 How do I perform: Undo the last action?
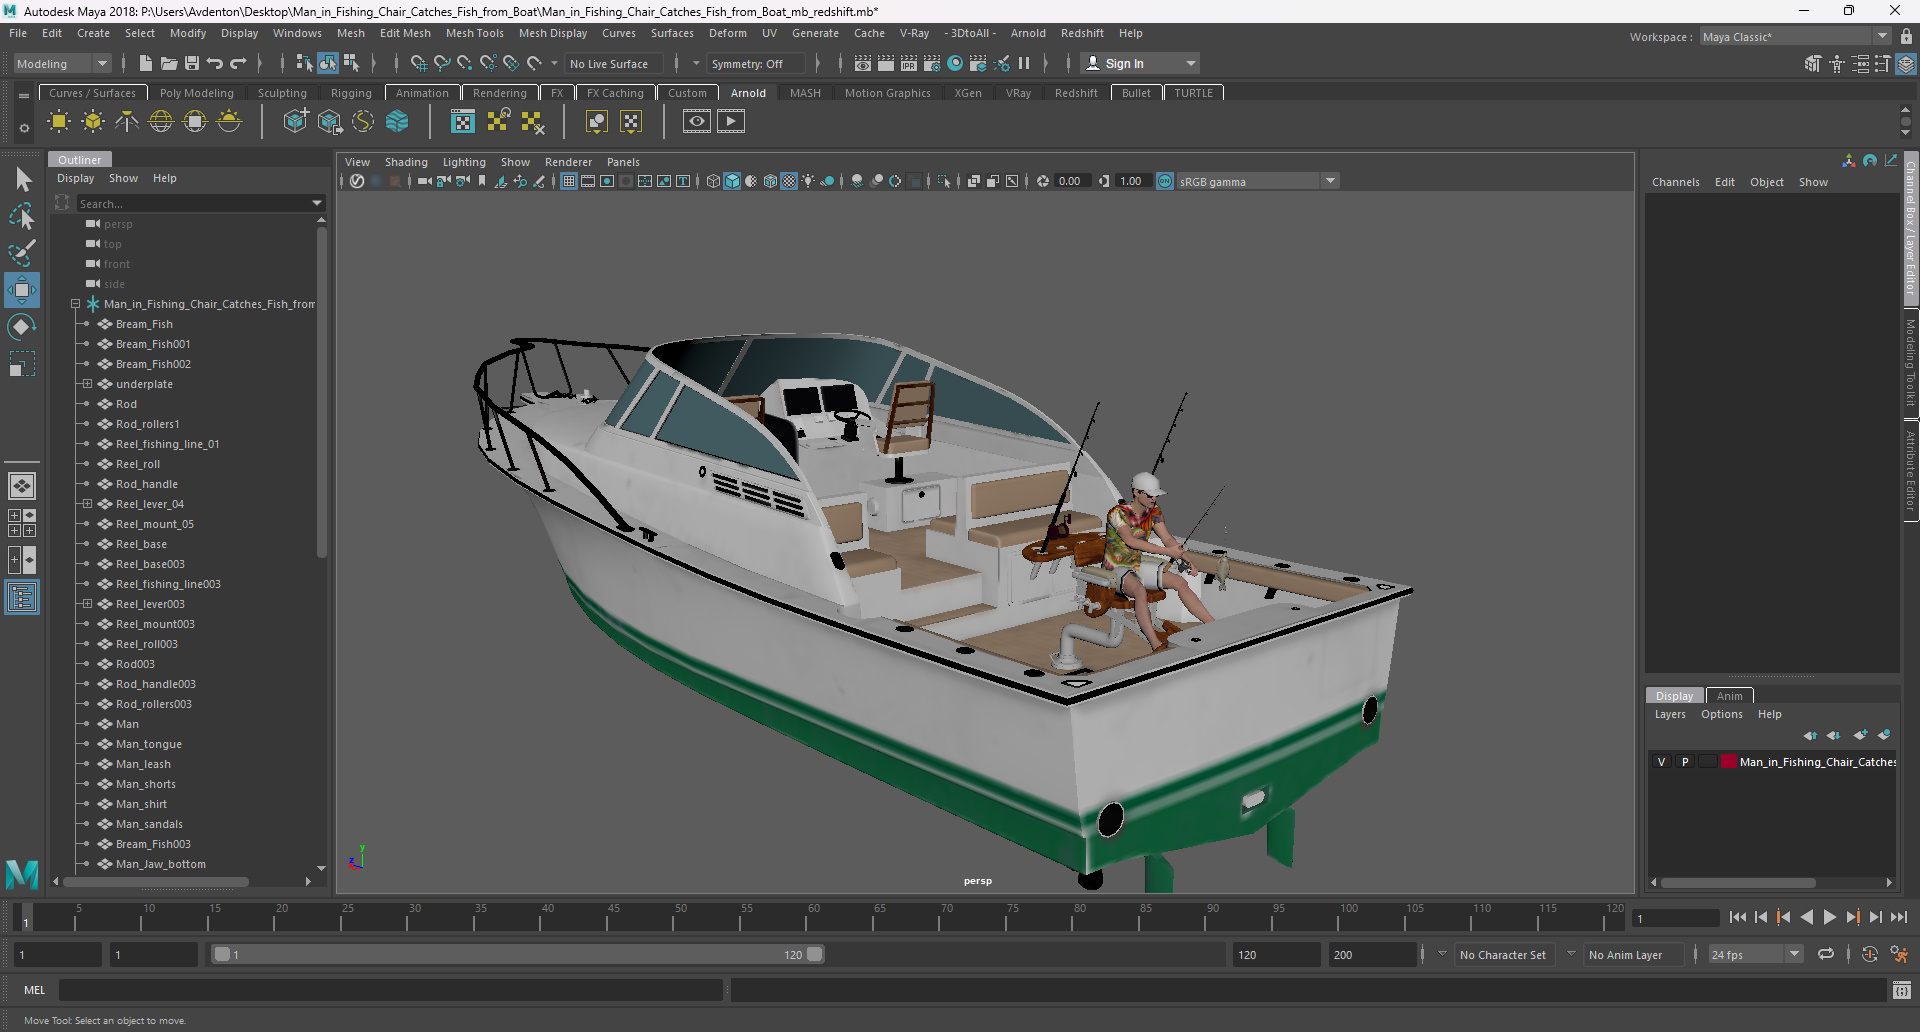coord(215,63)
